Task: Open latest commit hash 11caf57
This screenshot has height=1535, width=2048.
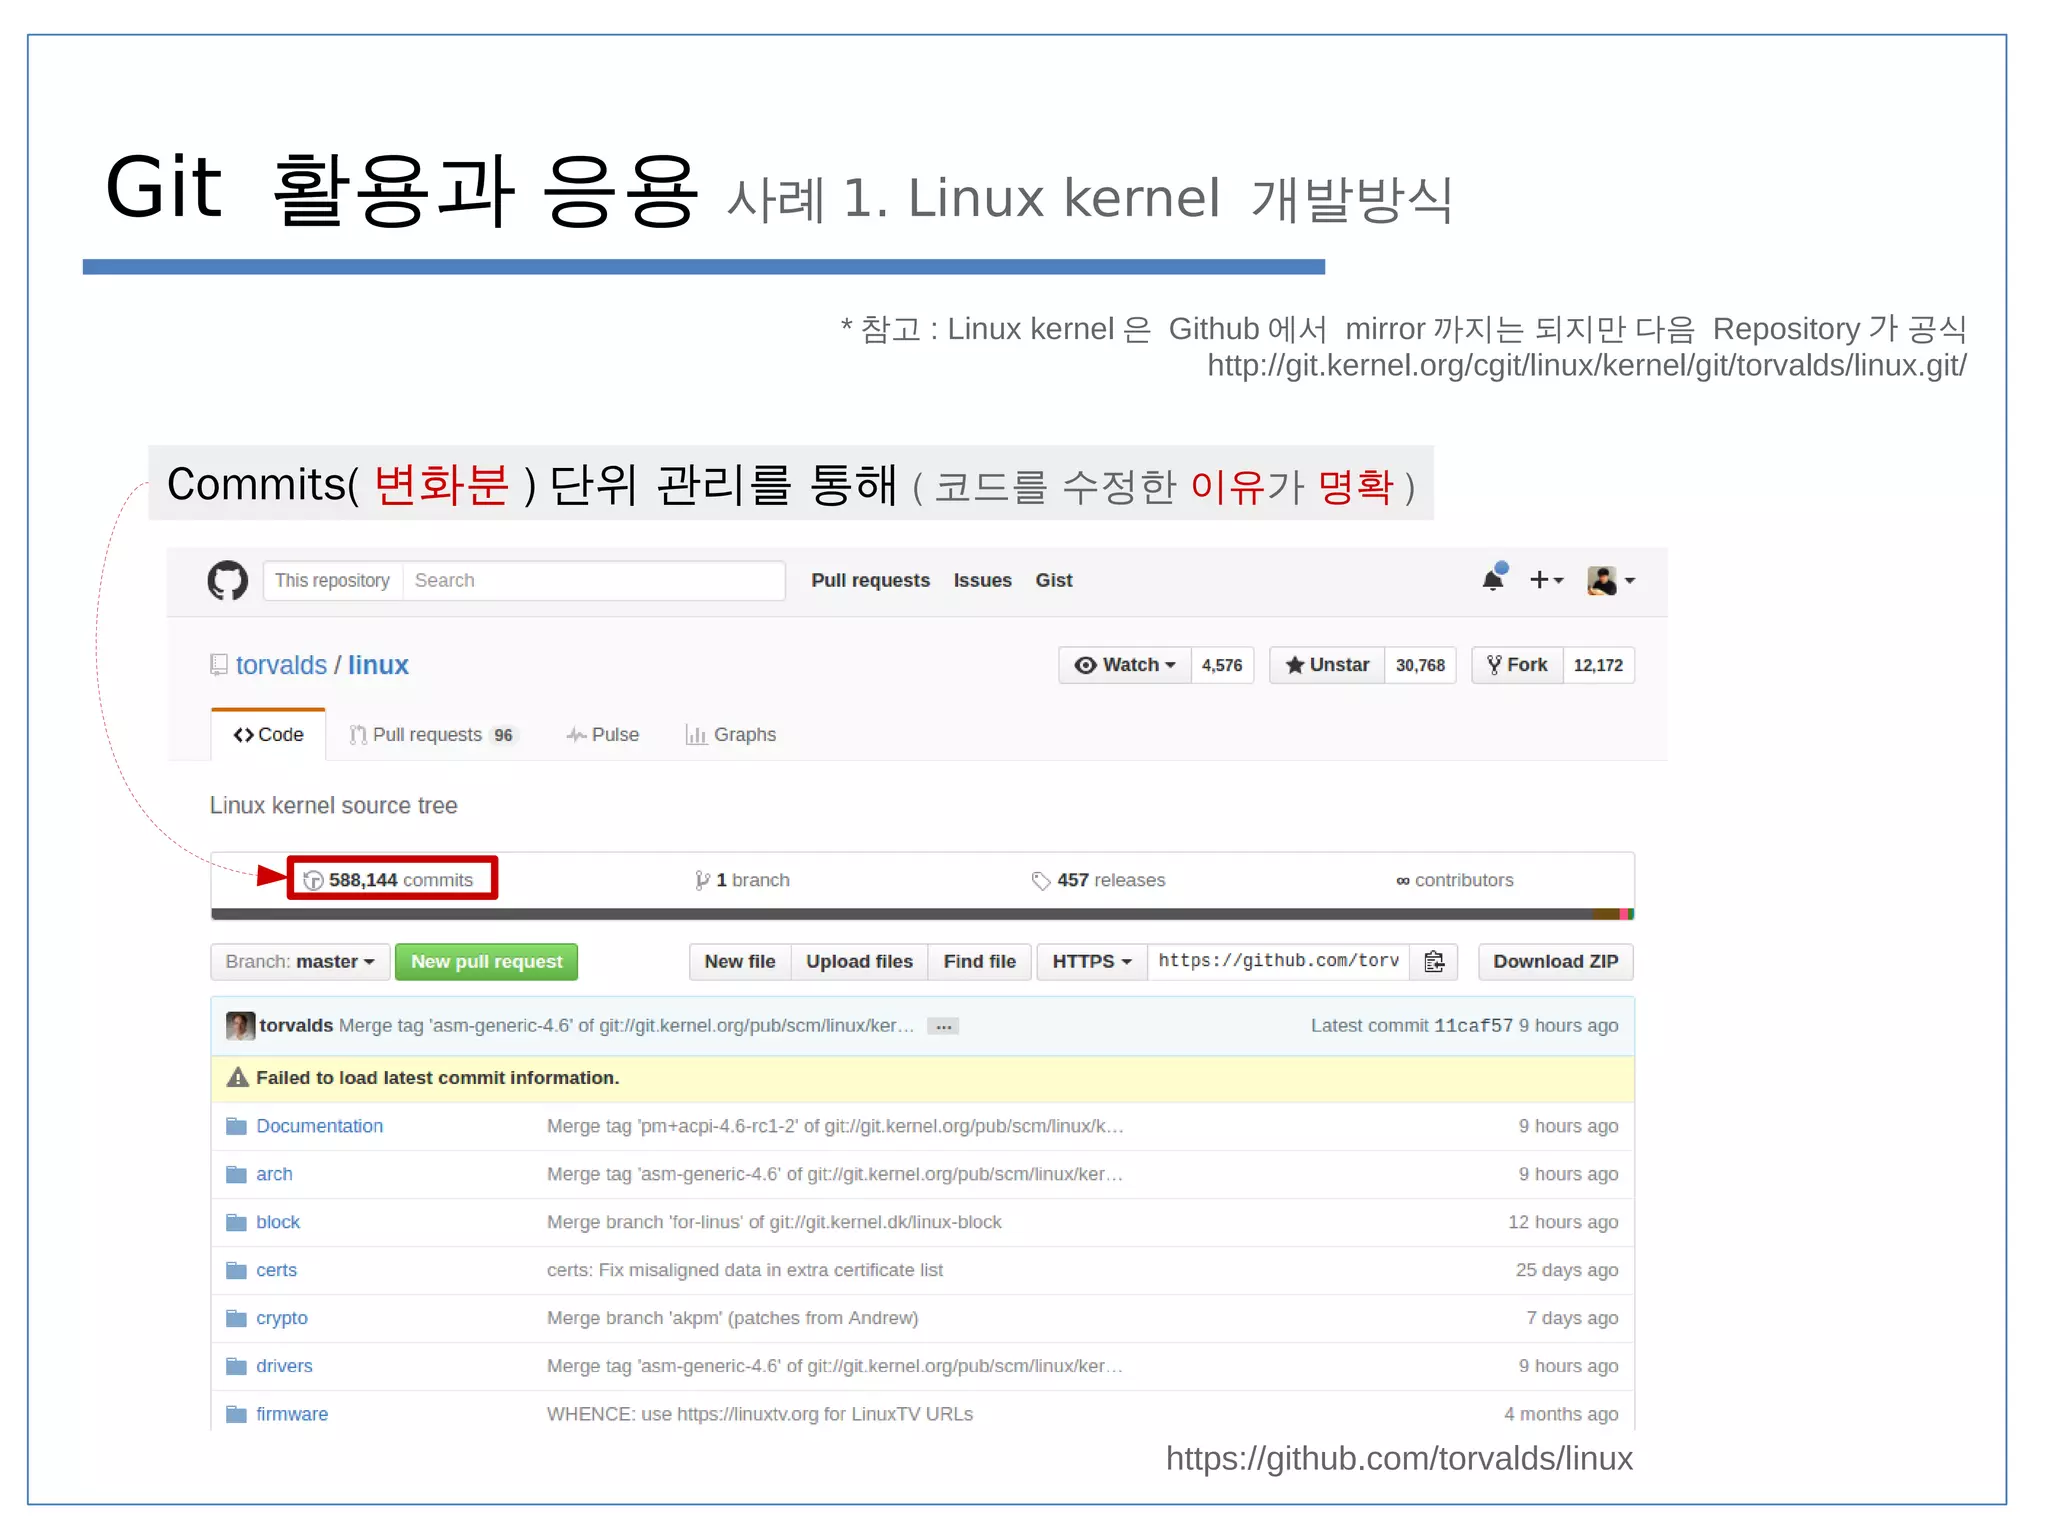Action: point(1473,1026)
